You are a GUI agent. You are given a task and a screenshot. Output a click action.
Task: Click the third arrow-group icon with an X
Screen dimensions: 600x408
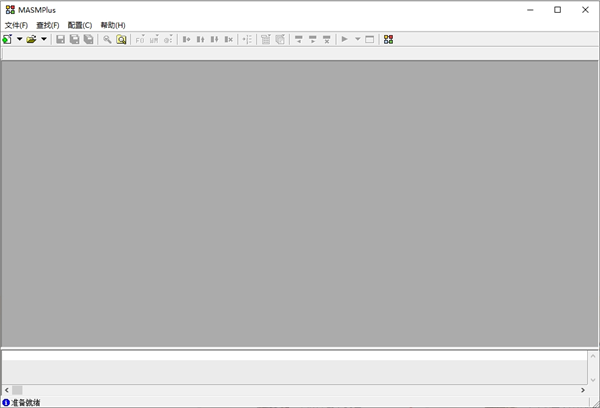[x=326, y=39]
